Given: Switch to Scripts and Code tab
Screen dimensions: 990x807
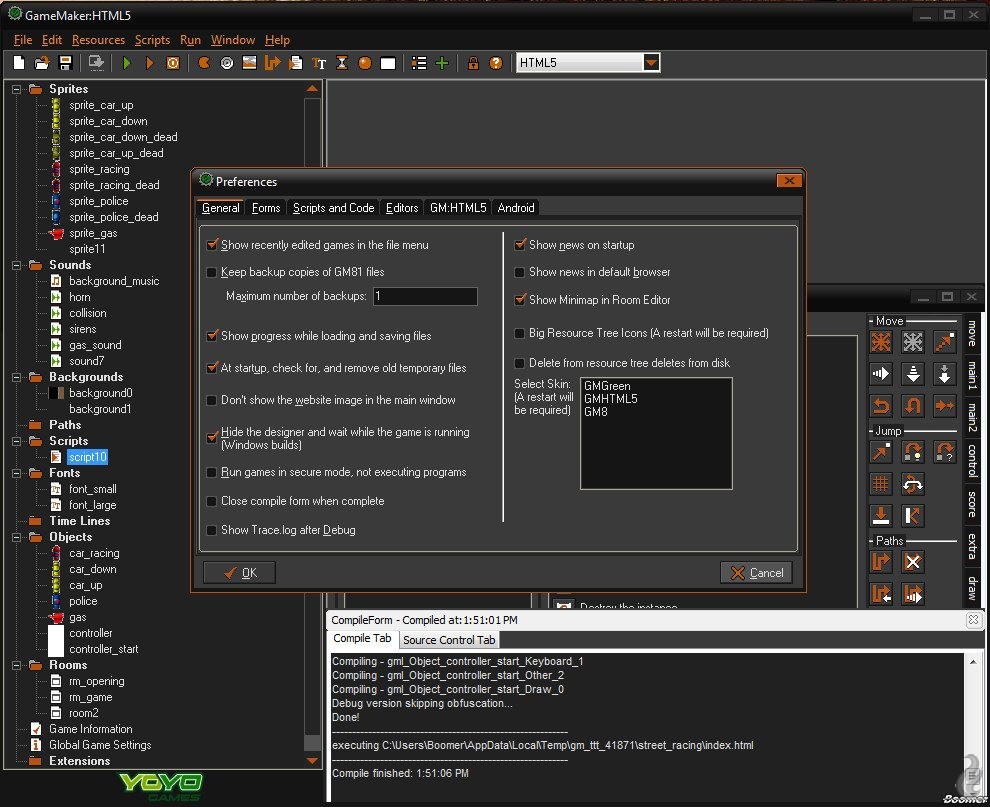Looking at the screenshot, I should (x=333, y=208).
